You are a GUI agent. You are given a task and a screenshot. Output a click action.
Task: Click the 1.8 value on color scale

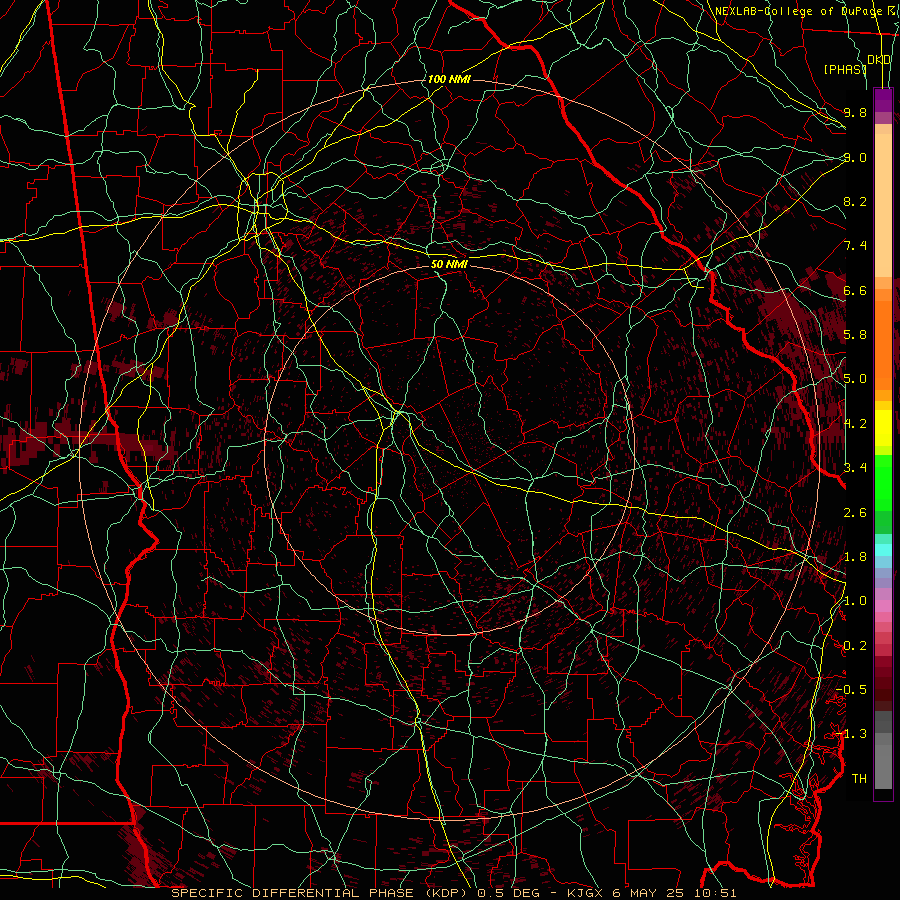(x=855, y=557)
